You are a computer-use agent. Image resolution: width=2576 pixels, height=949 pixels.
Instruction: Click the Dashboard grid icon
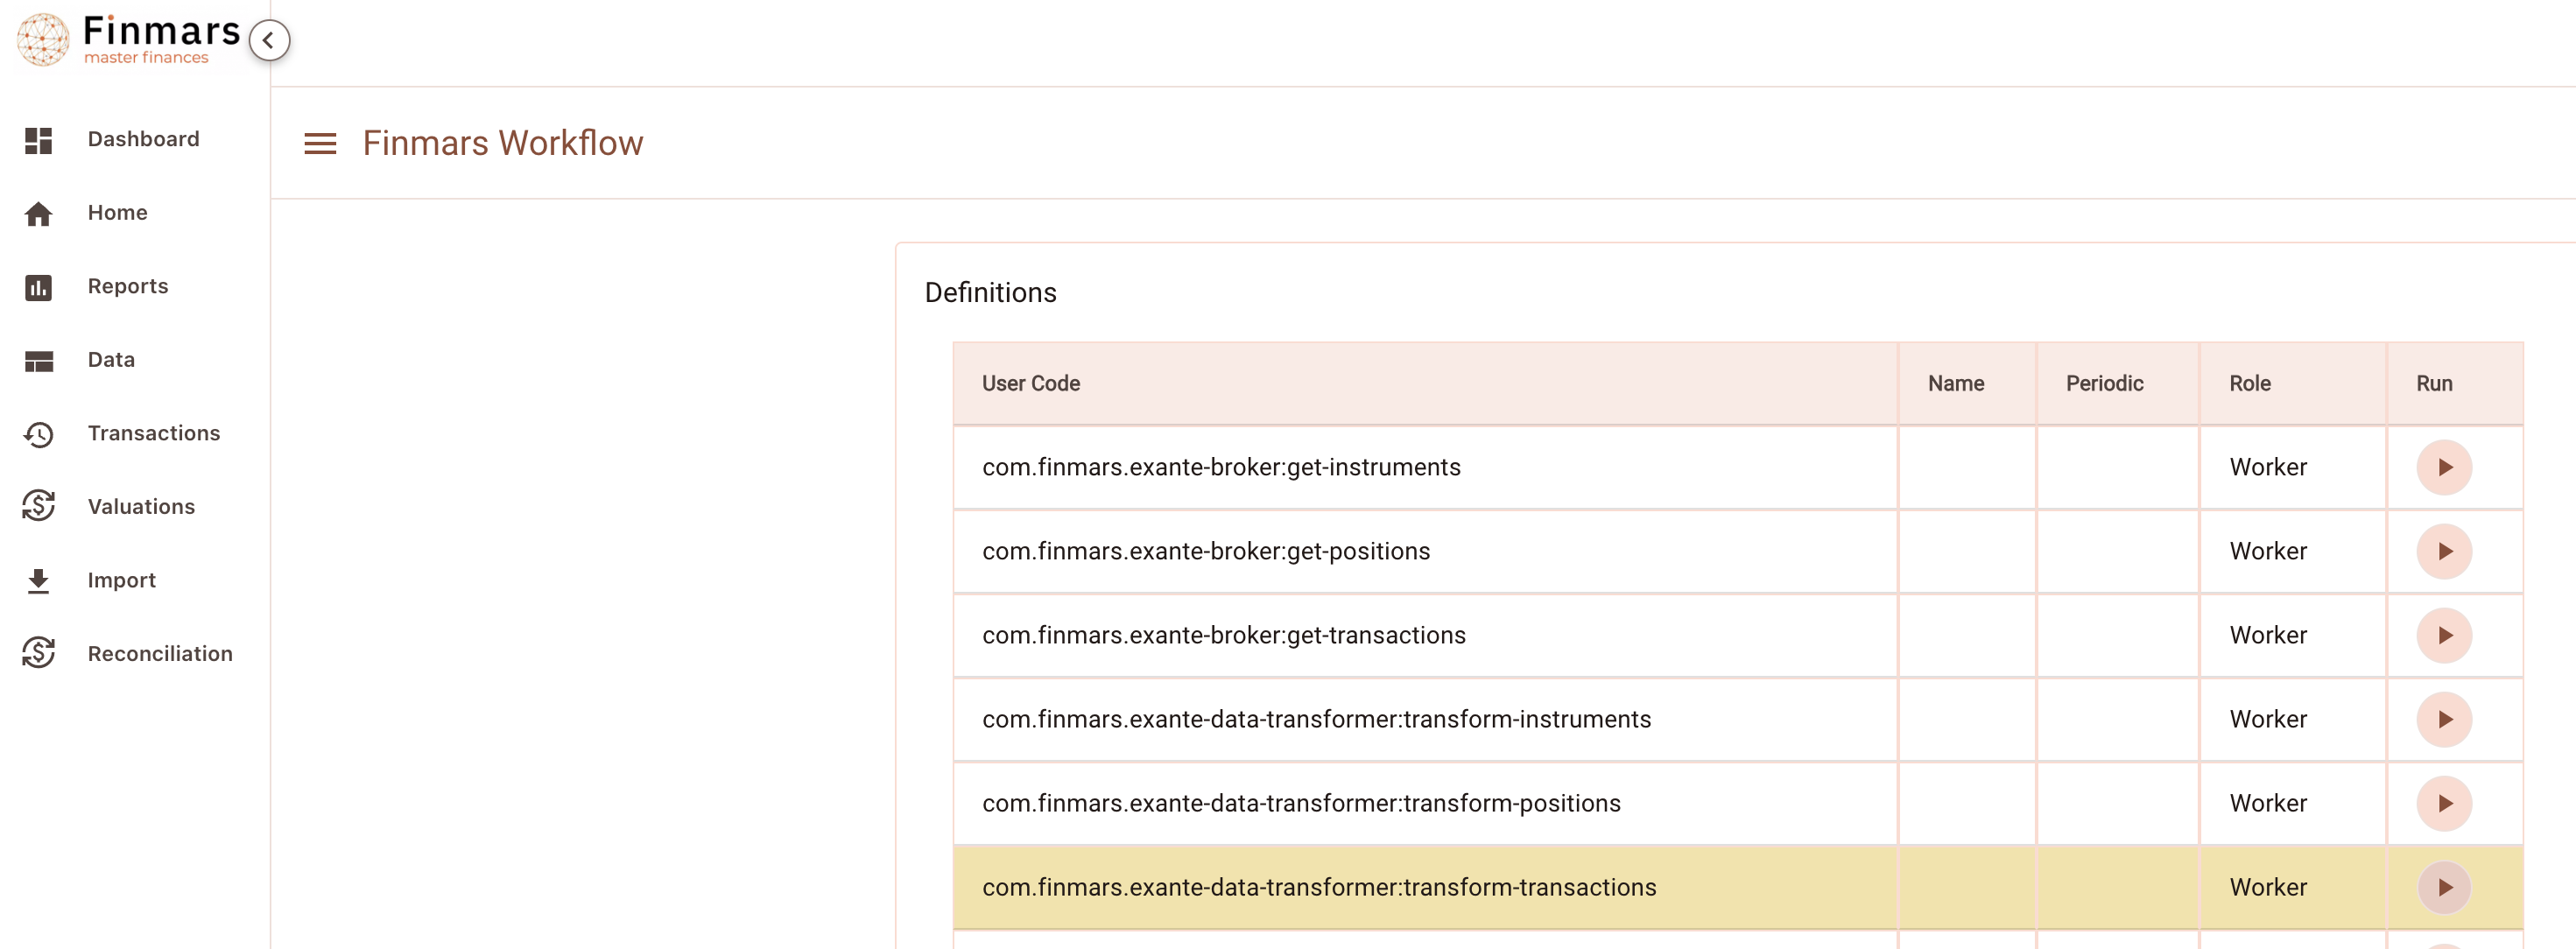click(x=39, y=140)
